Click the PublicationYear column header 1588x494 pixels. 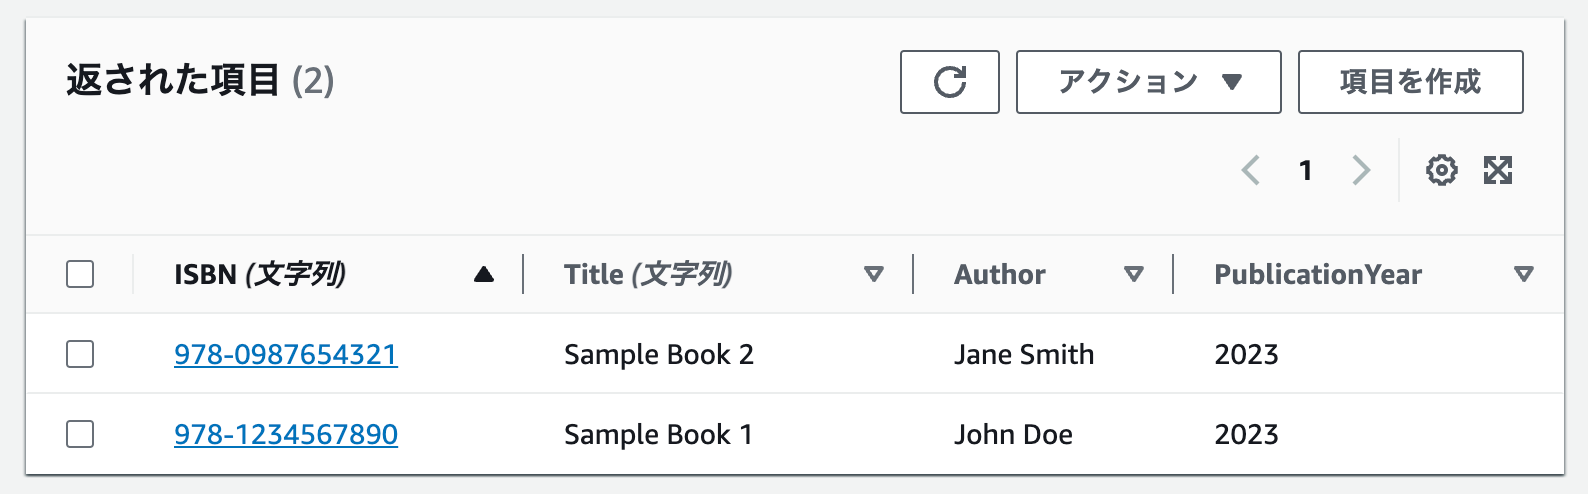(x=1318, y=274)
